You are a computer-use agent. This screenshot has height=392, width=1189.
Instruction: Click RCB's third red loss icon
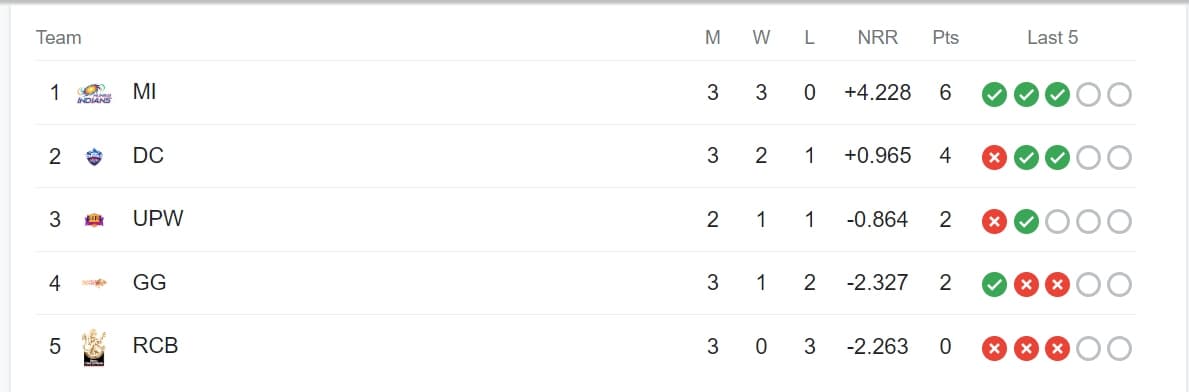click(1057, 349)
